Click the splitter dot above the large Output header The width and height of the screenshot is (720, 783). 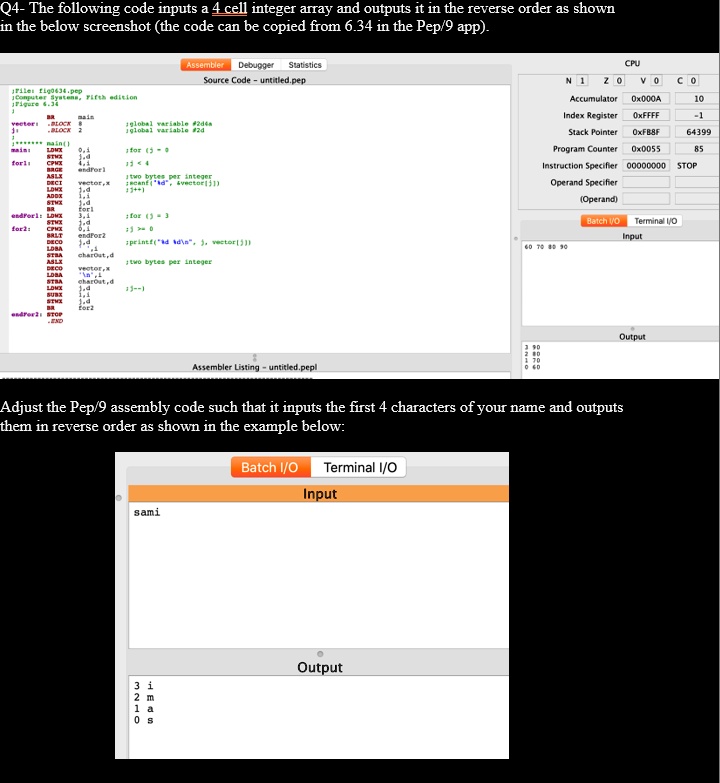pos(320,654)
